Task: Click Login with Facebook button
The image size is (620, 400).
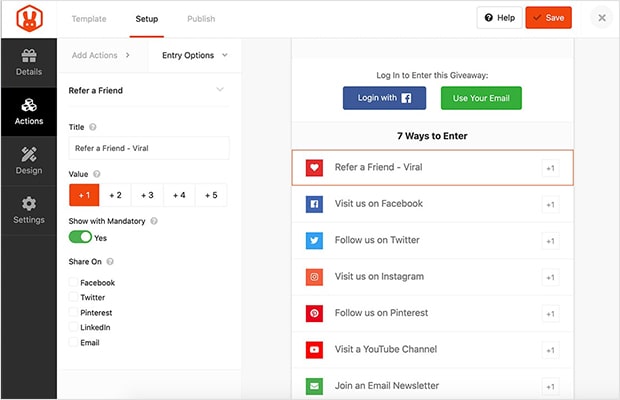Action: coord(384,98)
